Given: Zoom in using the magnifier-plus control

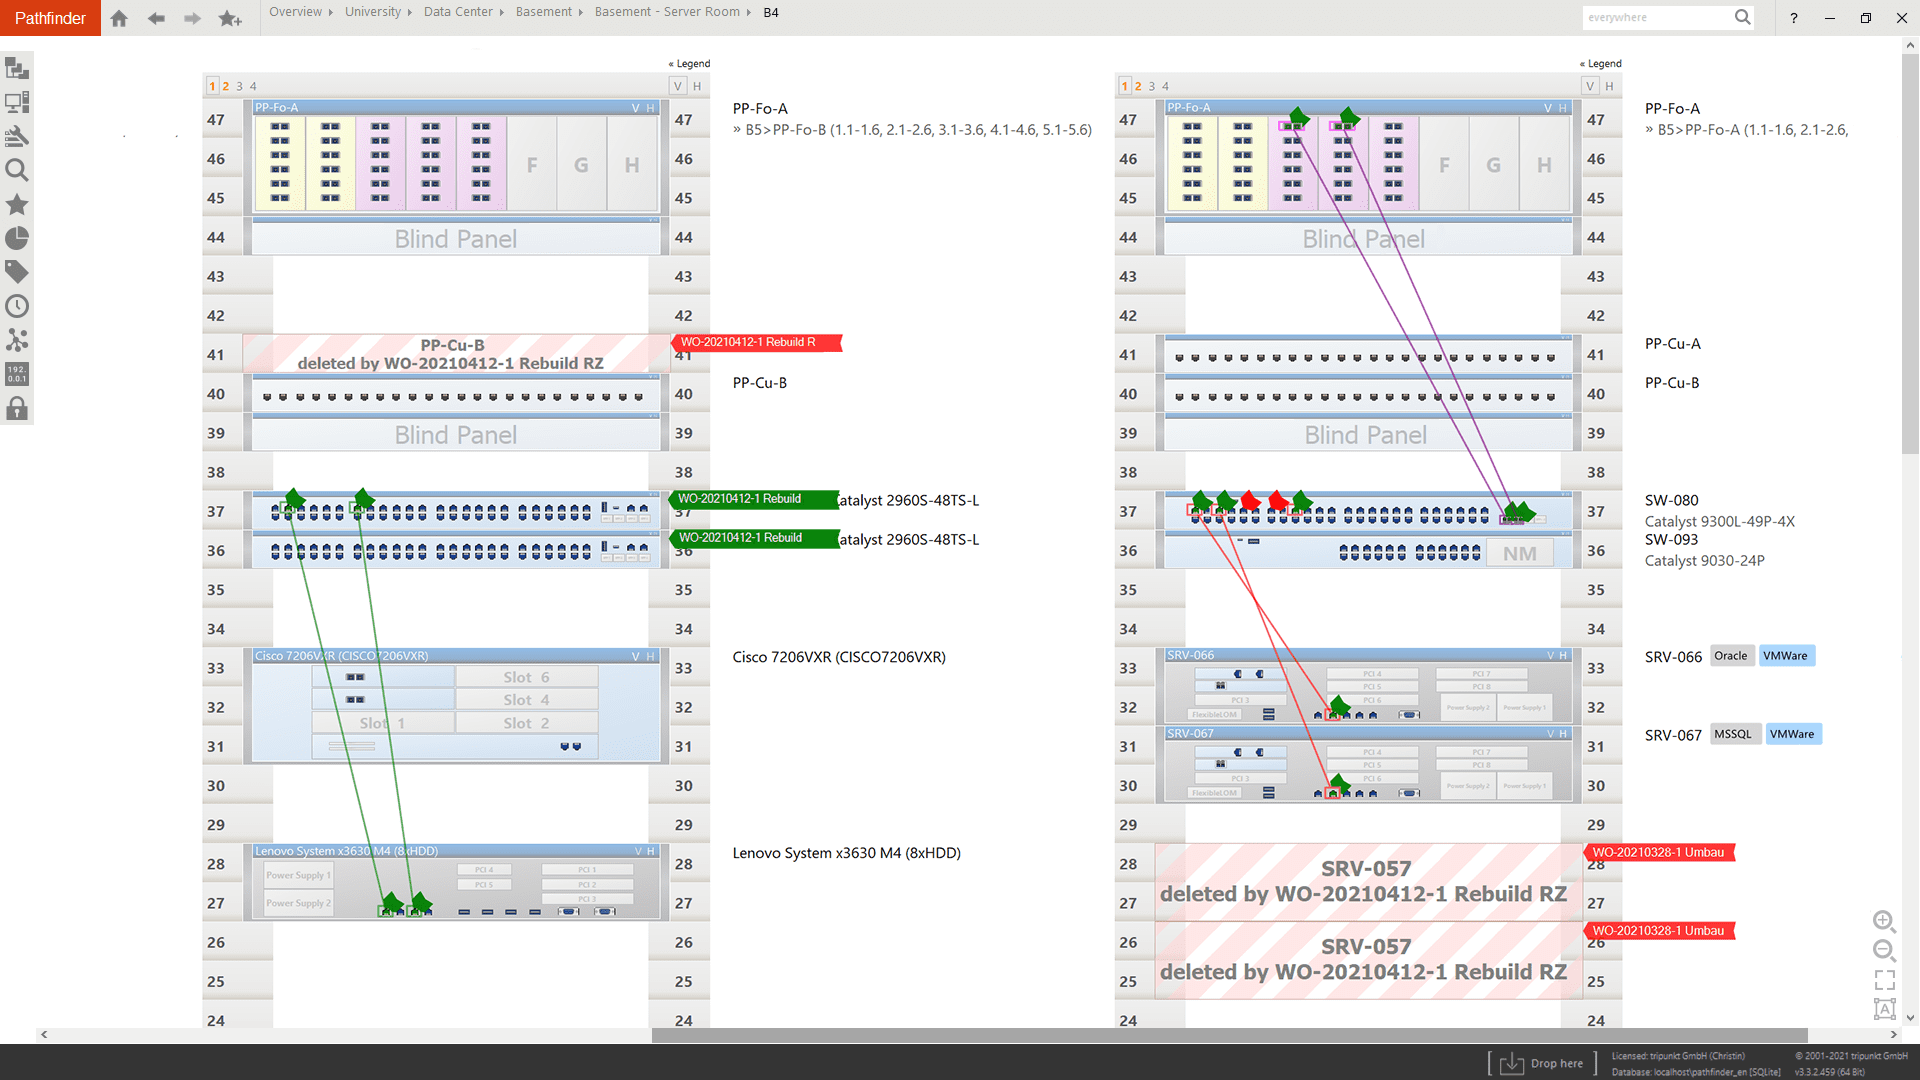Looking at the screenshot, I should tap(1884, 922).
